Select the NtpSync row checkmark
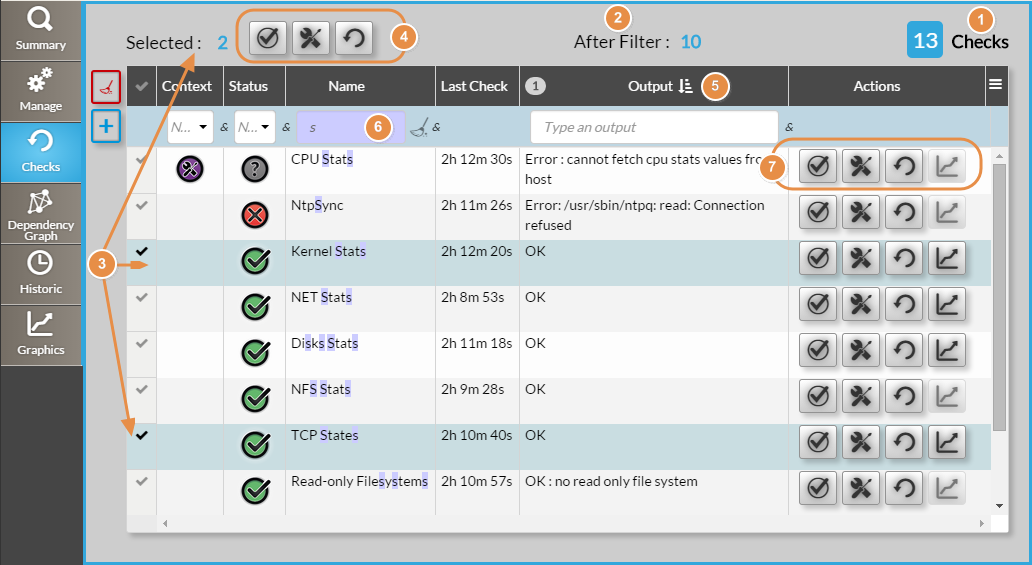Viewport: 1032px width, 565px height. (x=142, y=205)
